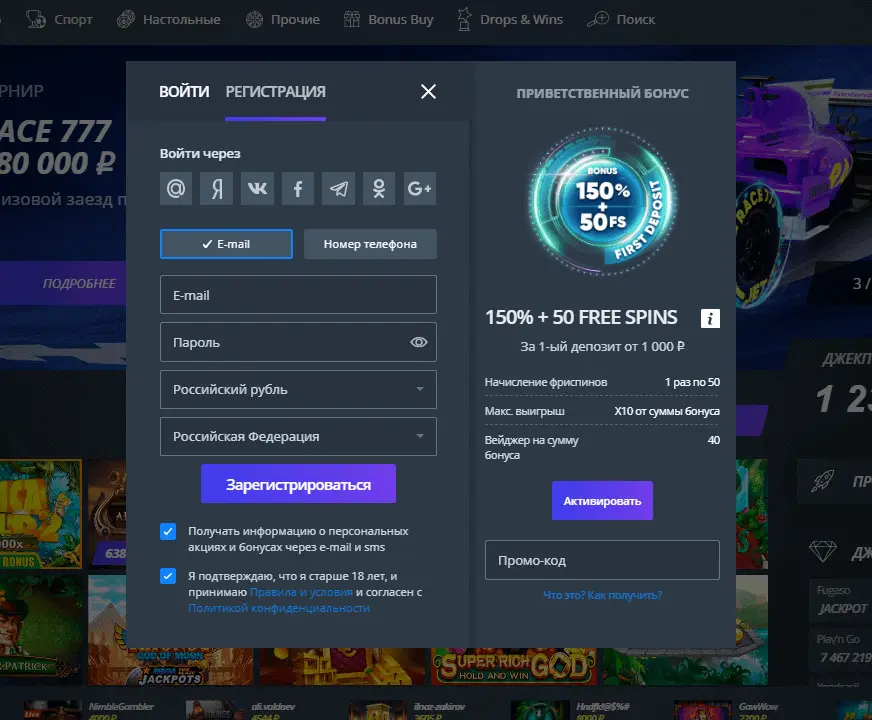The height and width of the screenshot is (720, 872).
Task: Sign in using the Telegram icon
Action: coord(338,188)
